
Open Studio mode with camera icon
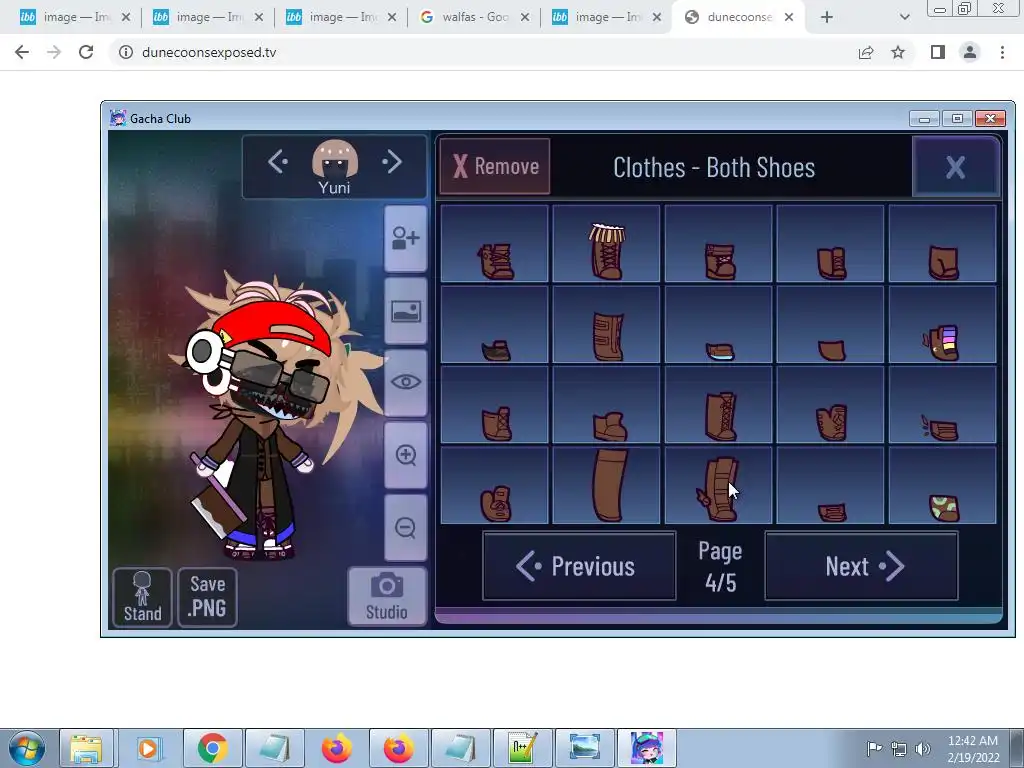387,596
